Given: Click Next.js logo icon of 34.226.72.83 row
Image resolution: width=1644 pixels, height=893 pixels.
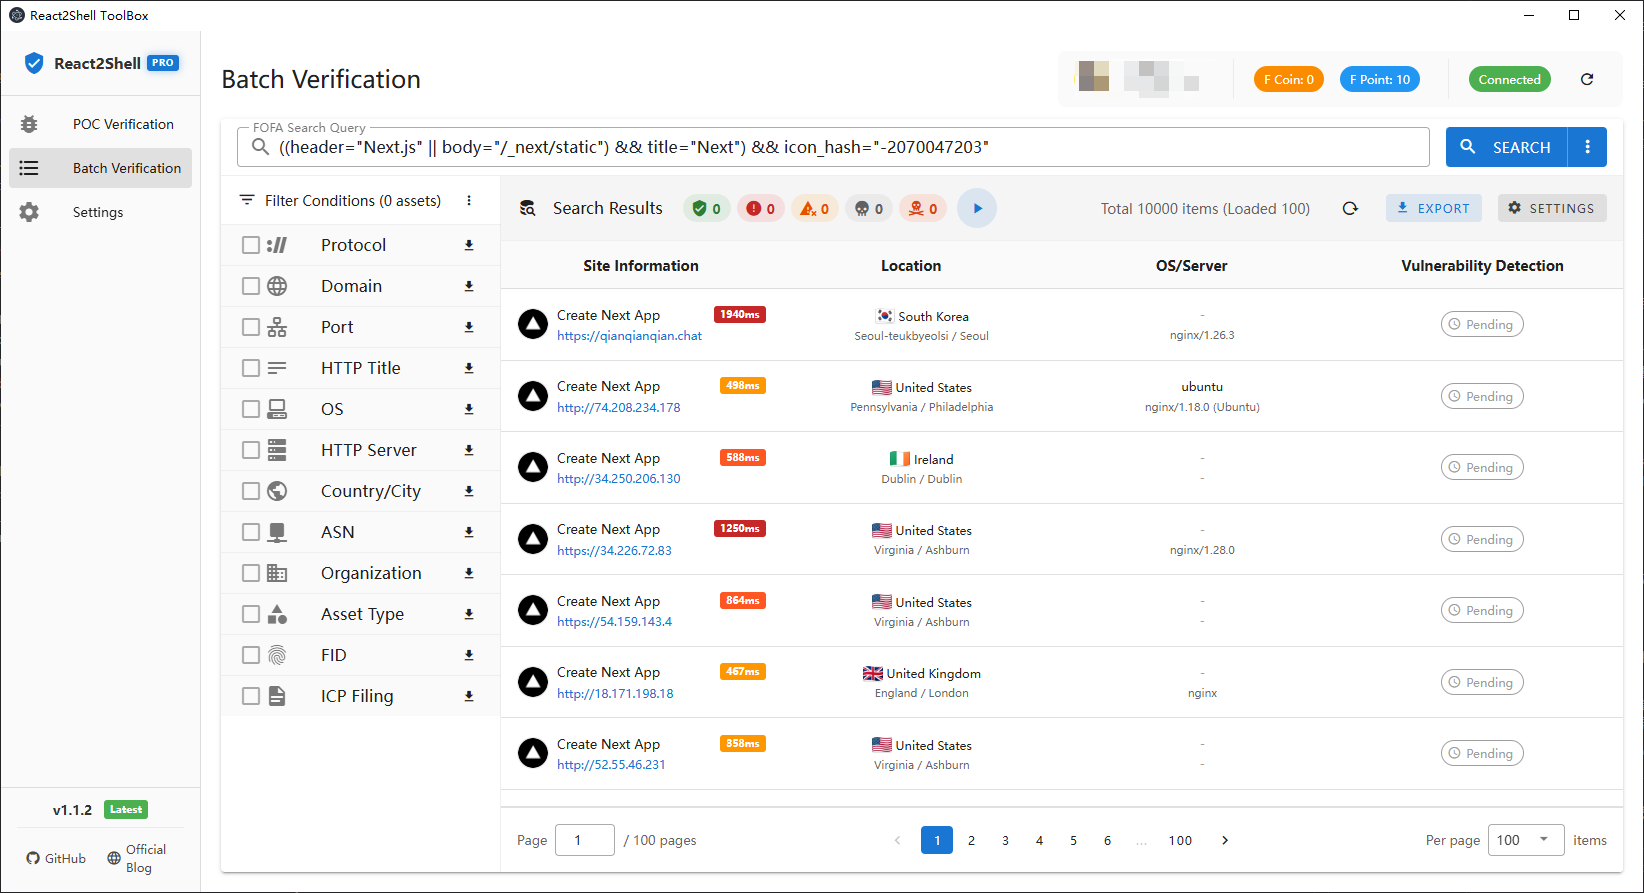Looking at the screenshot, I should [533, 539].
